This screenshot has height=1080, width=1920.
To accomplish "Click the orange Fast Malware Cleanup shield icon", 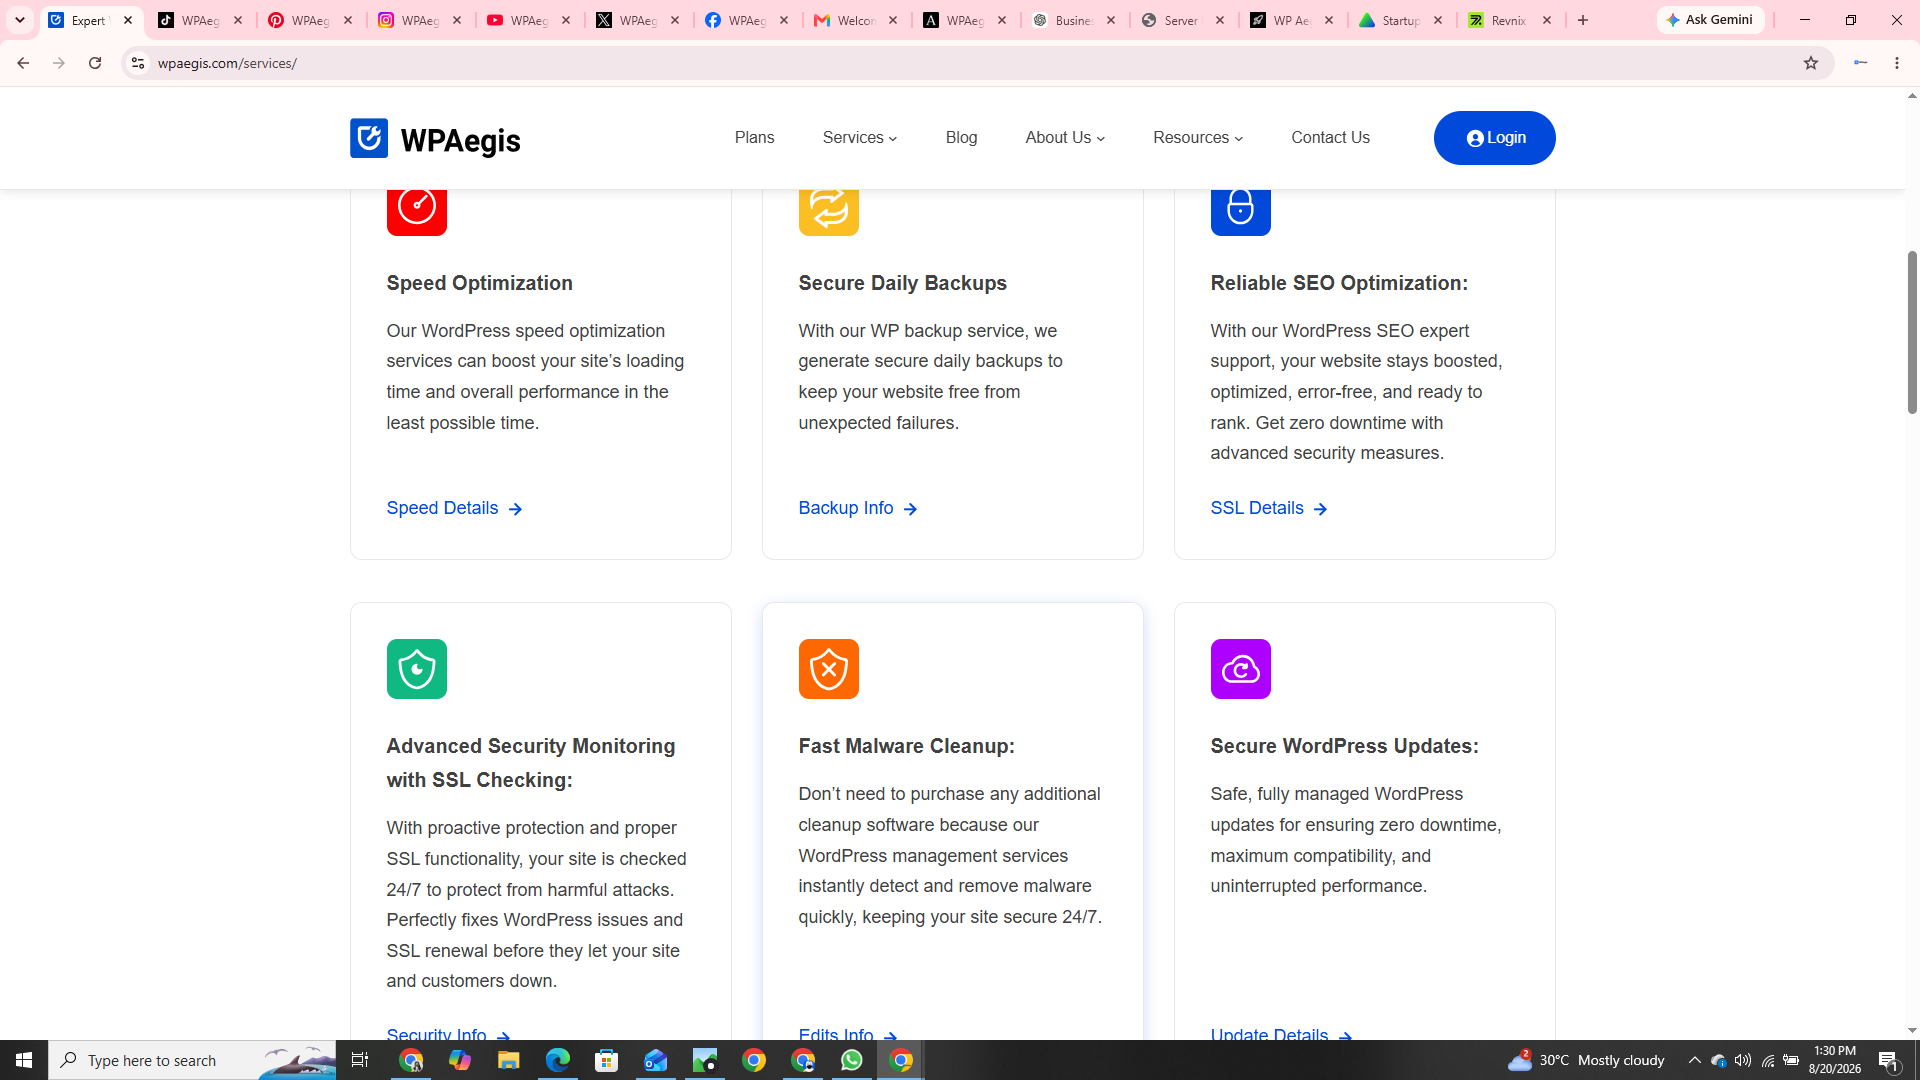I will point(828,669).
